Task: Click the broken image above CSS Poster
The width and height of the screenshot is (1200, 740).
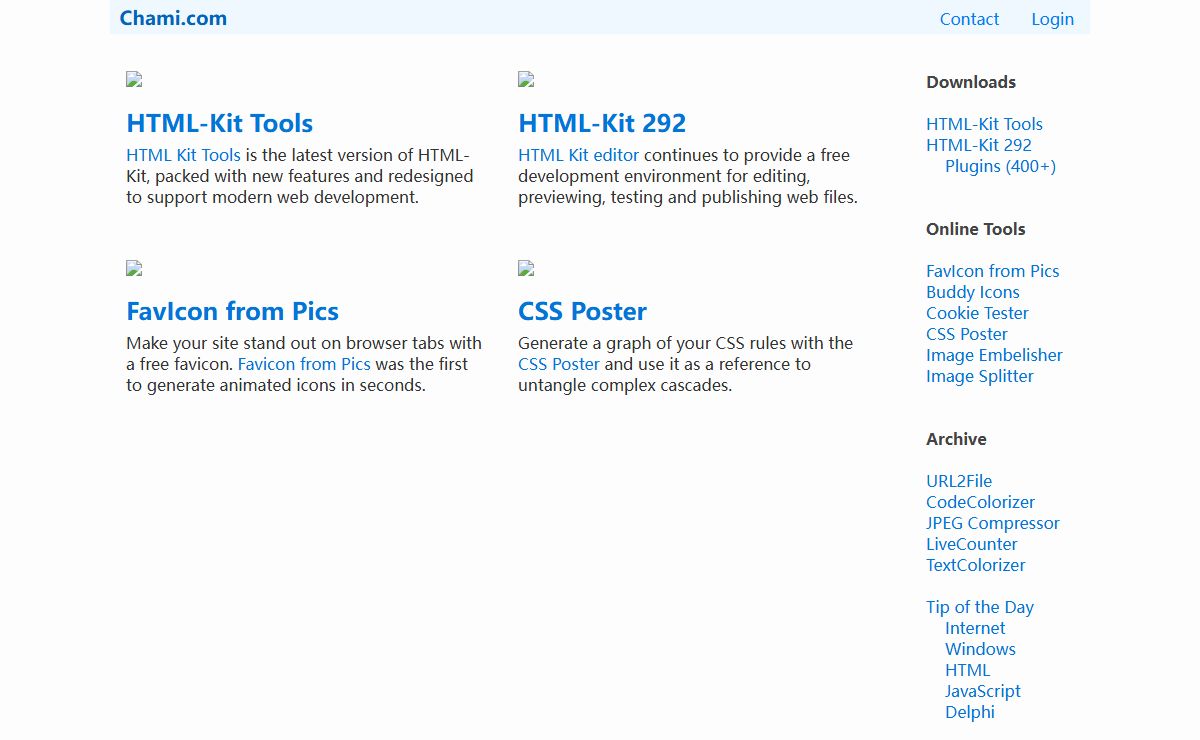Action: pos(526,268)
